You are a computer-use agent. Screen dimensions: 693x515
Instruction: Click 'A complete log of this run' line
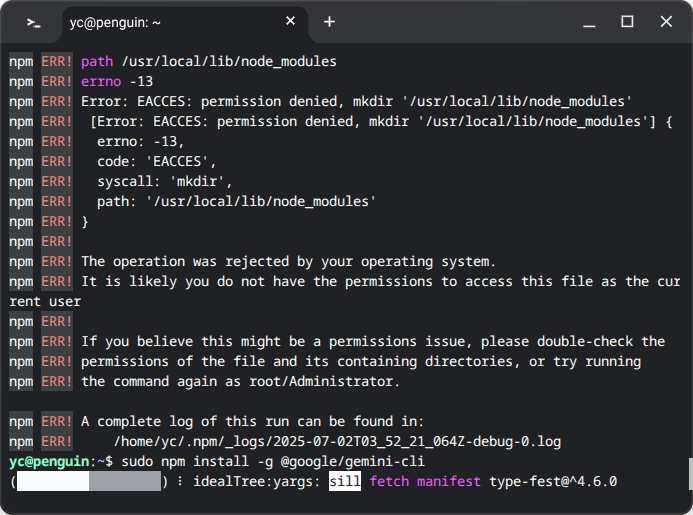tap(252, 421)
